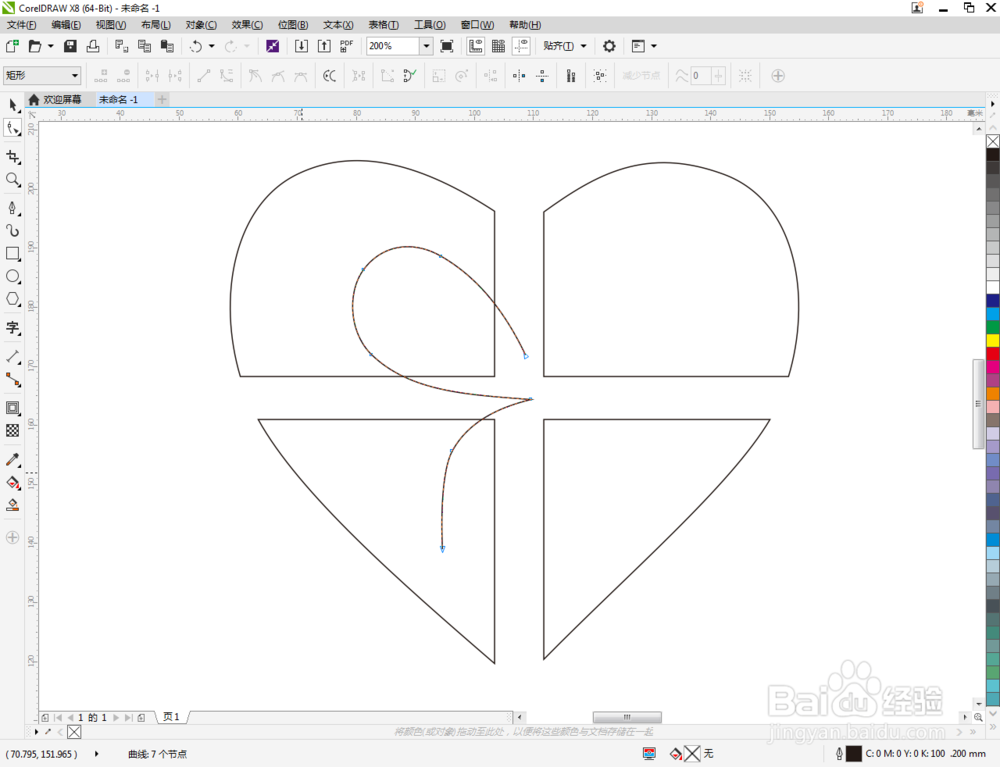Open the 工具(O) menu
Viewport: 1000px width, 767px height.
coord(430,25)
